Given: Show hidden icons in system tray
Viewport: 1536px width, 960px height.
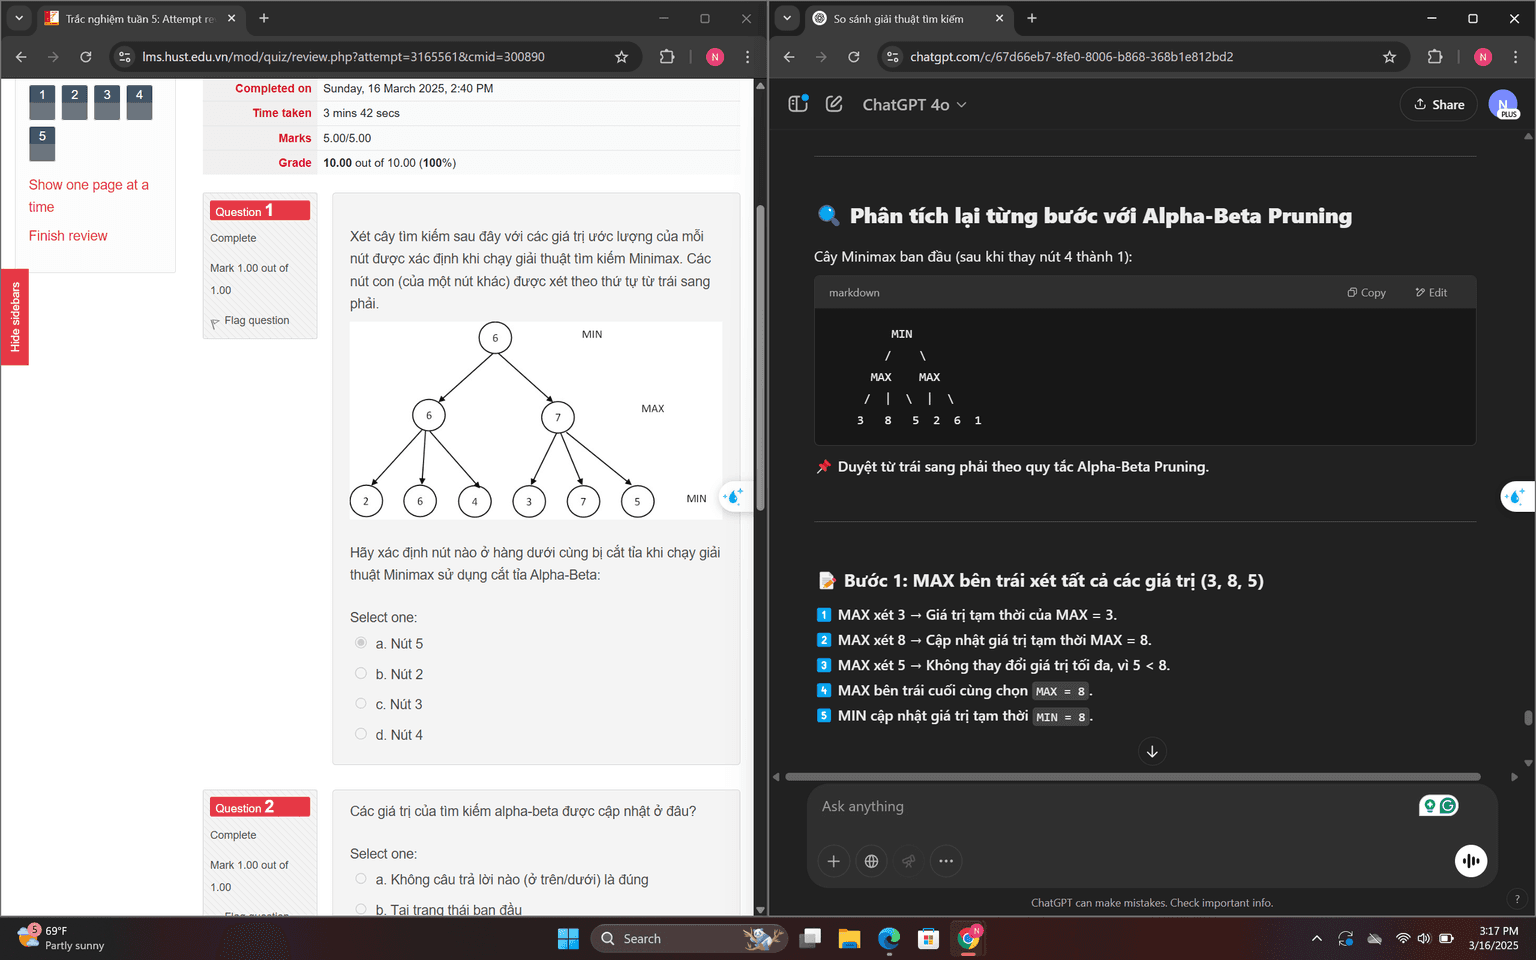Looking at the screenshot, I should 1316,939.
